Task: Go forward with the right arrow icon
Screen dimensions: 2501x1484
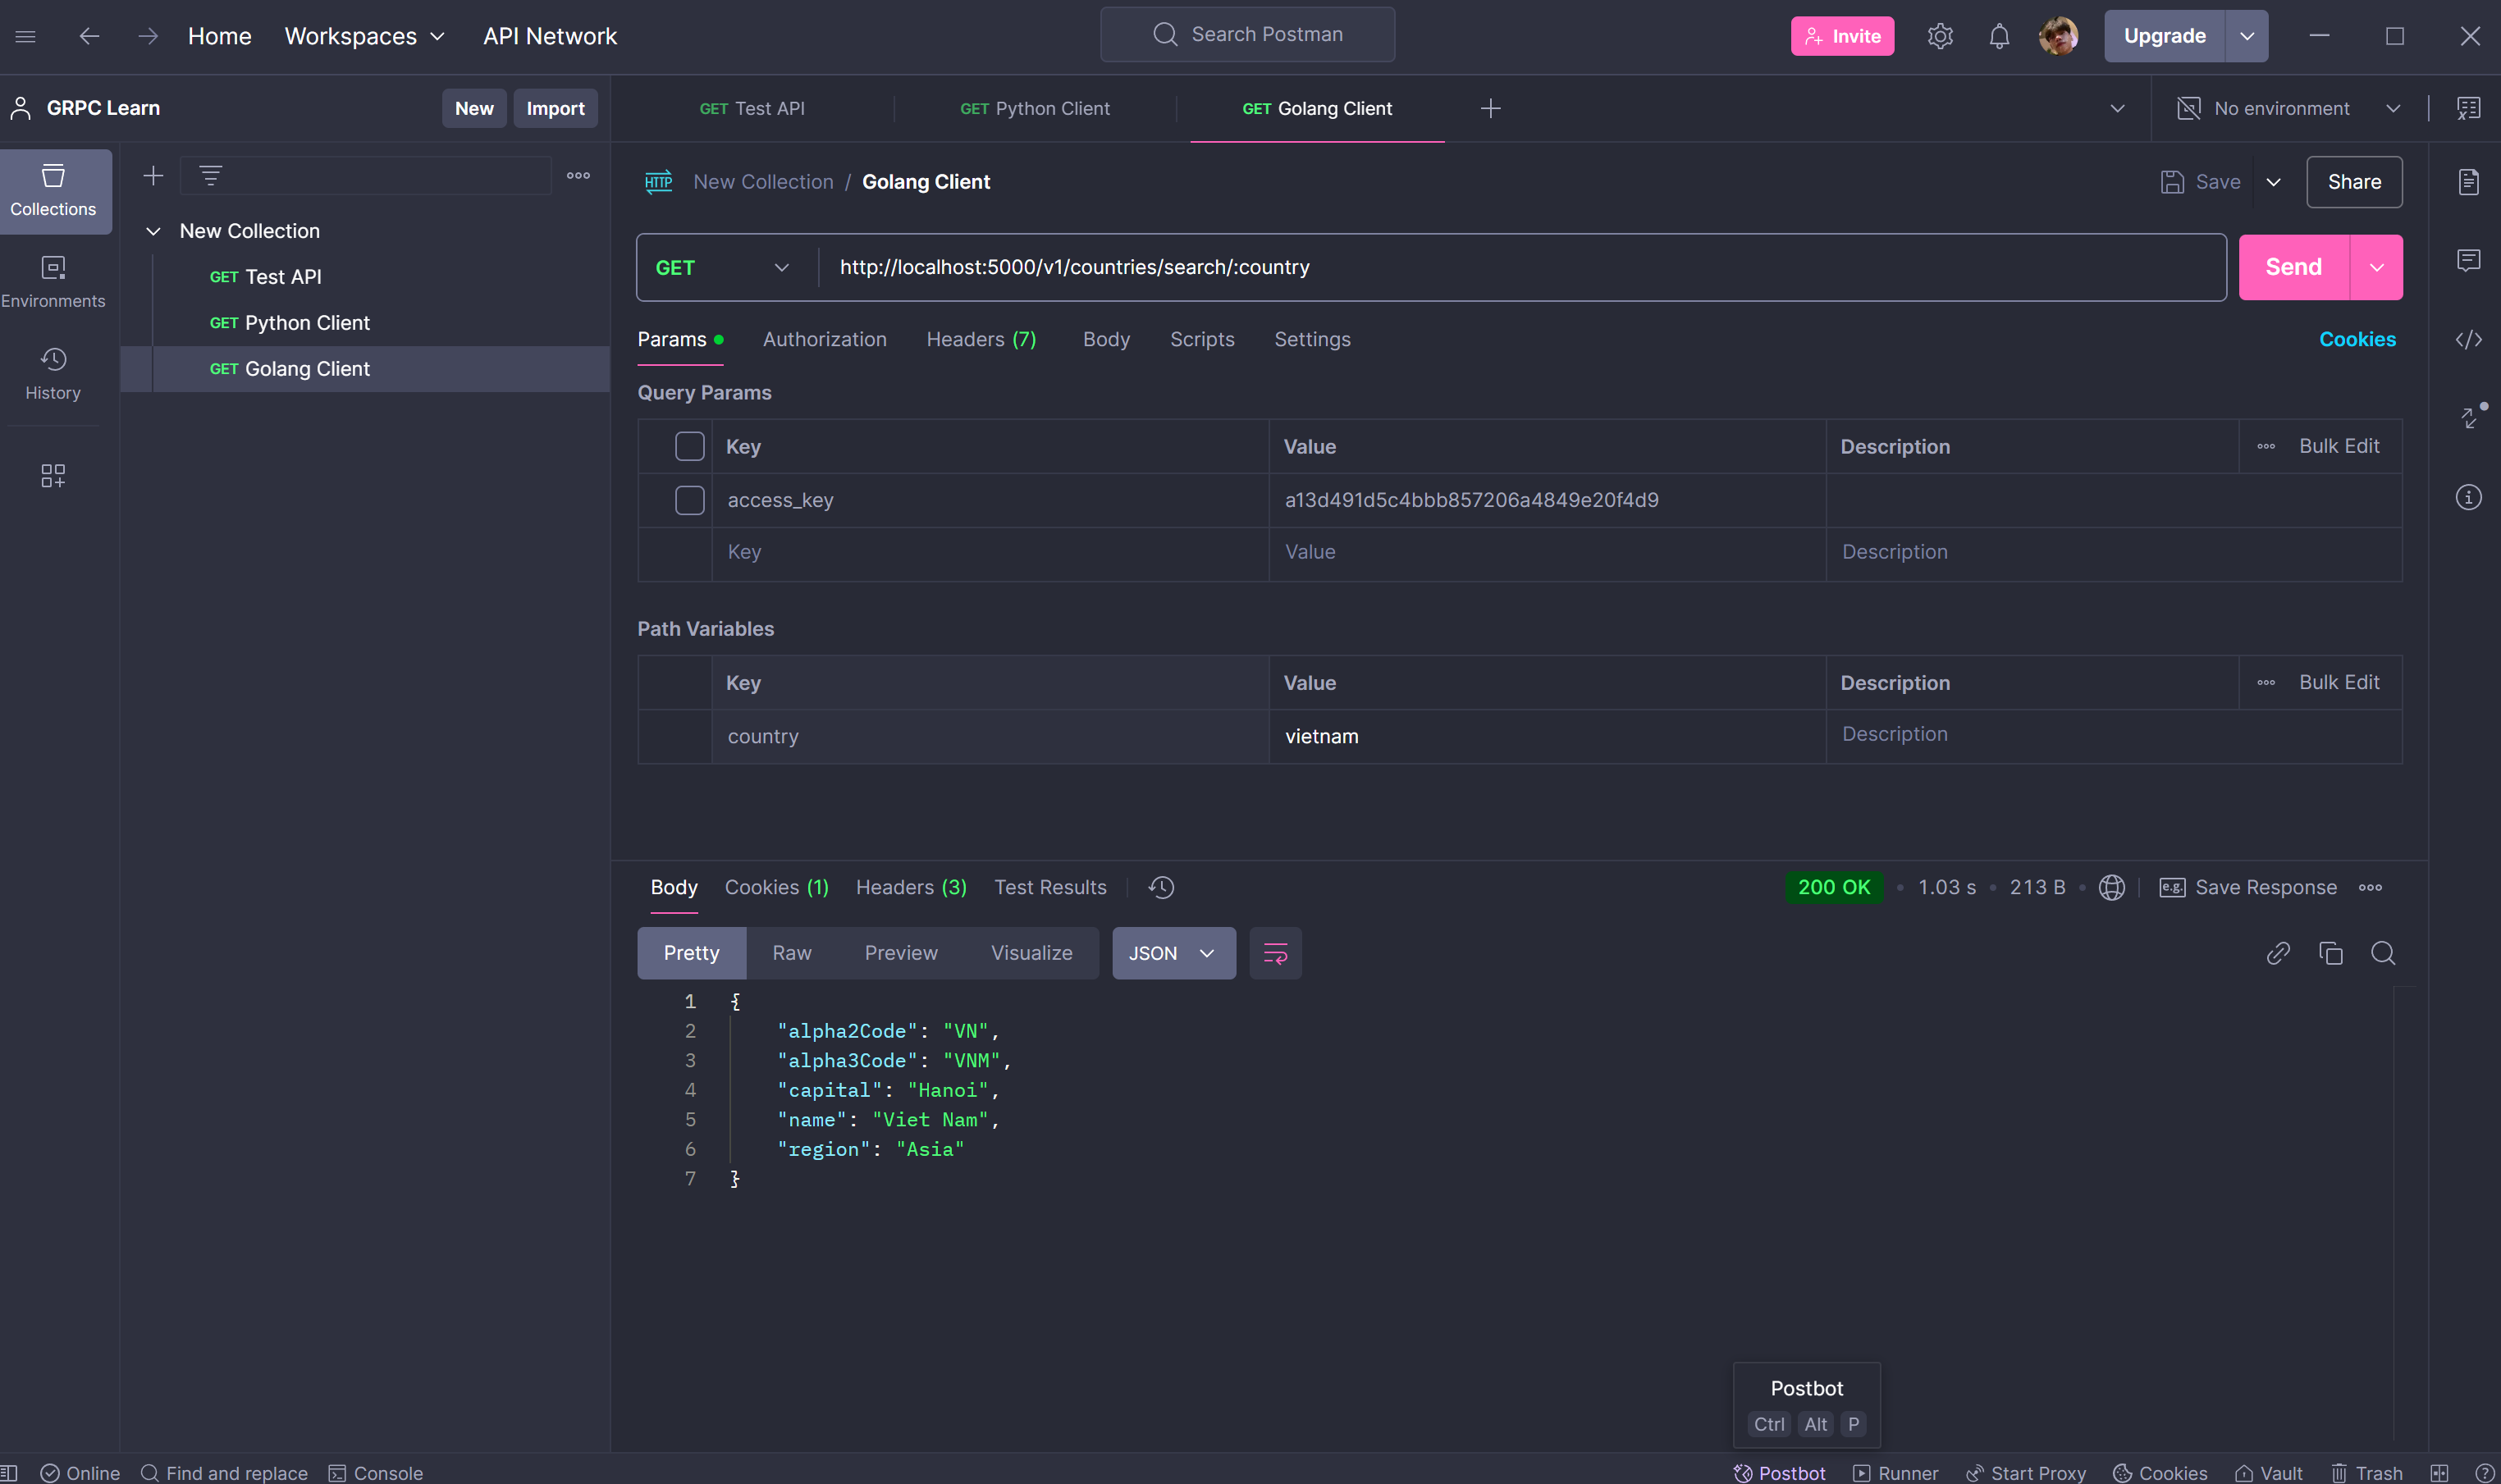Action: (x=148, y=36)
